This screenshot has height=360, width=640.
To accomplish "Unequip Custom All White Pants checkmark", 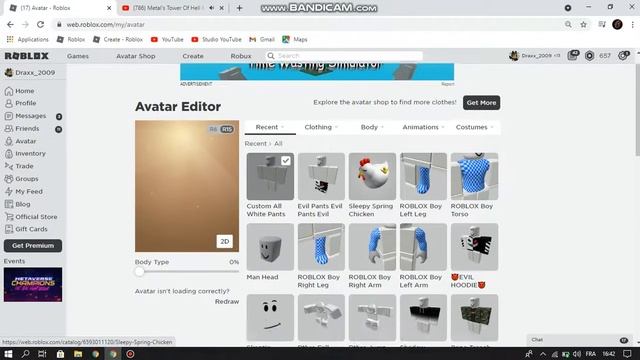I will click(286, 161).
